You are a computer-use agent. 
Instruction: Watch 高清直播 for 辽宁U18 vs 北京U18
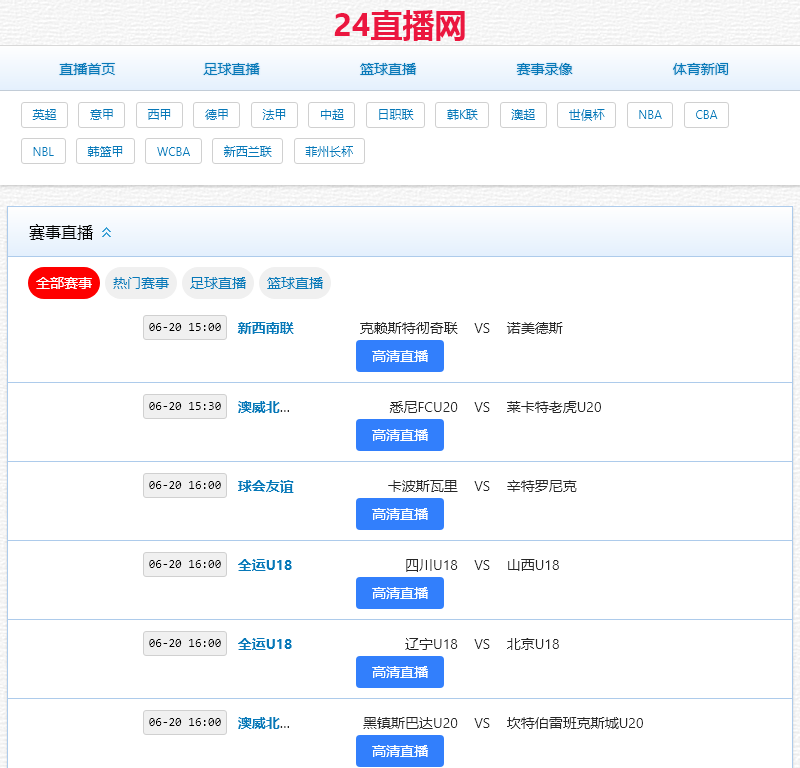(x=400, y=673)
